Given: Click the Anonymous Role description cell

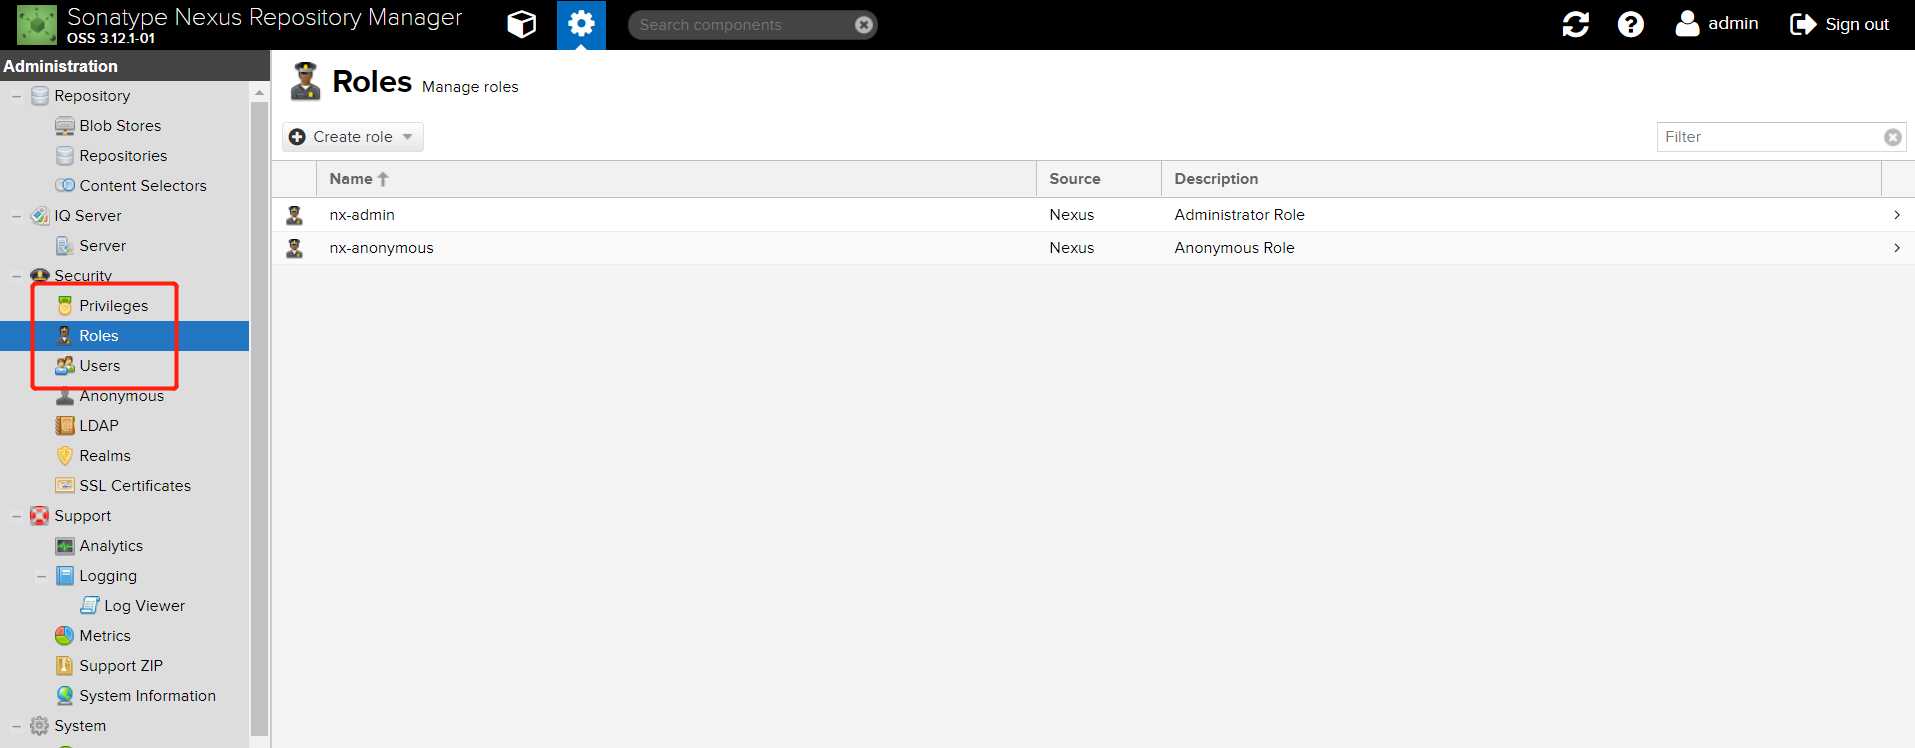Looking at the screenshot, I should click(x=1234, y=248).
